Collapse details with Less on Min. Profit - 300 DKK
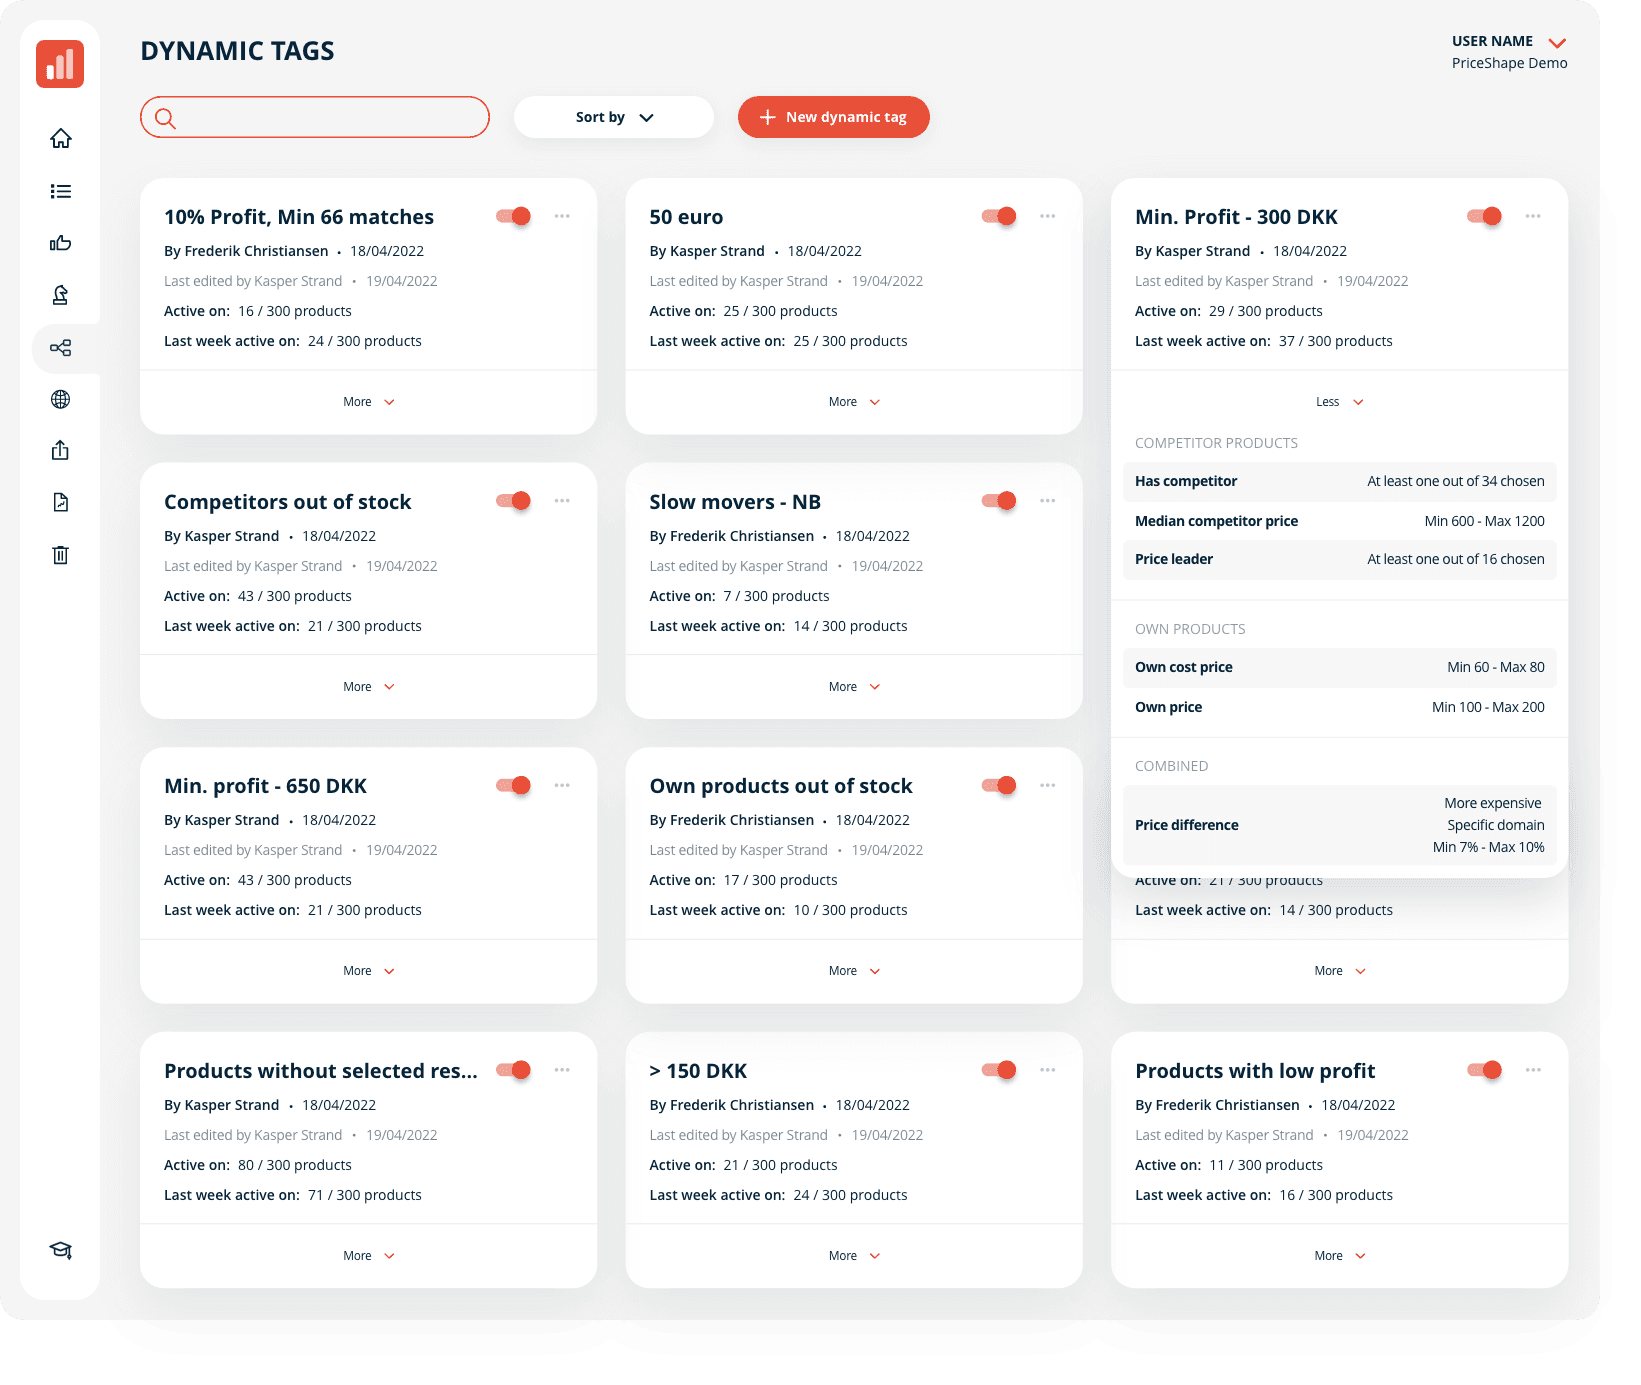The image size is (1641, 1385). pos(1340,402)
